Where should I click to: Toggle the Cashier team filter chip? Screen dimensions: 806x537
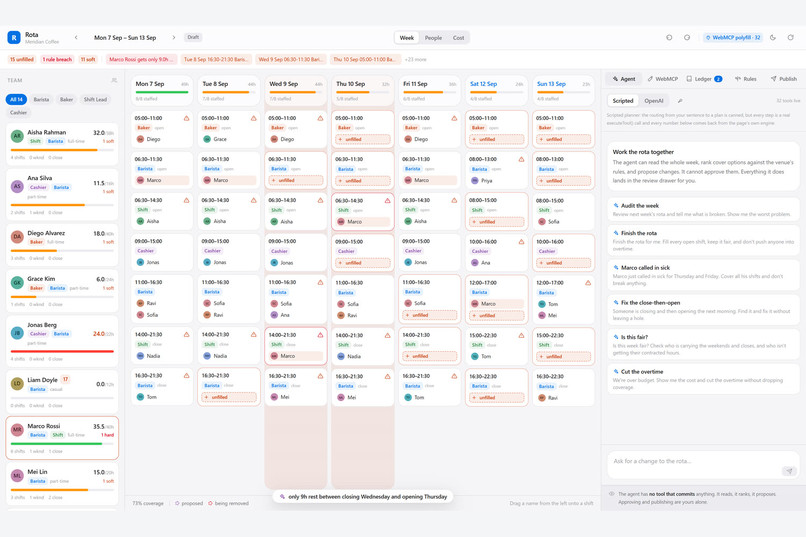pos(19,113)
